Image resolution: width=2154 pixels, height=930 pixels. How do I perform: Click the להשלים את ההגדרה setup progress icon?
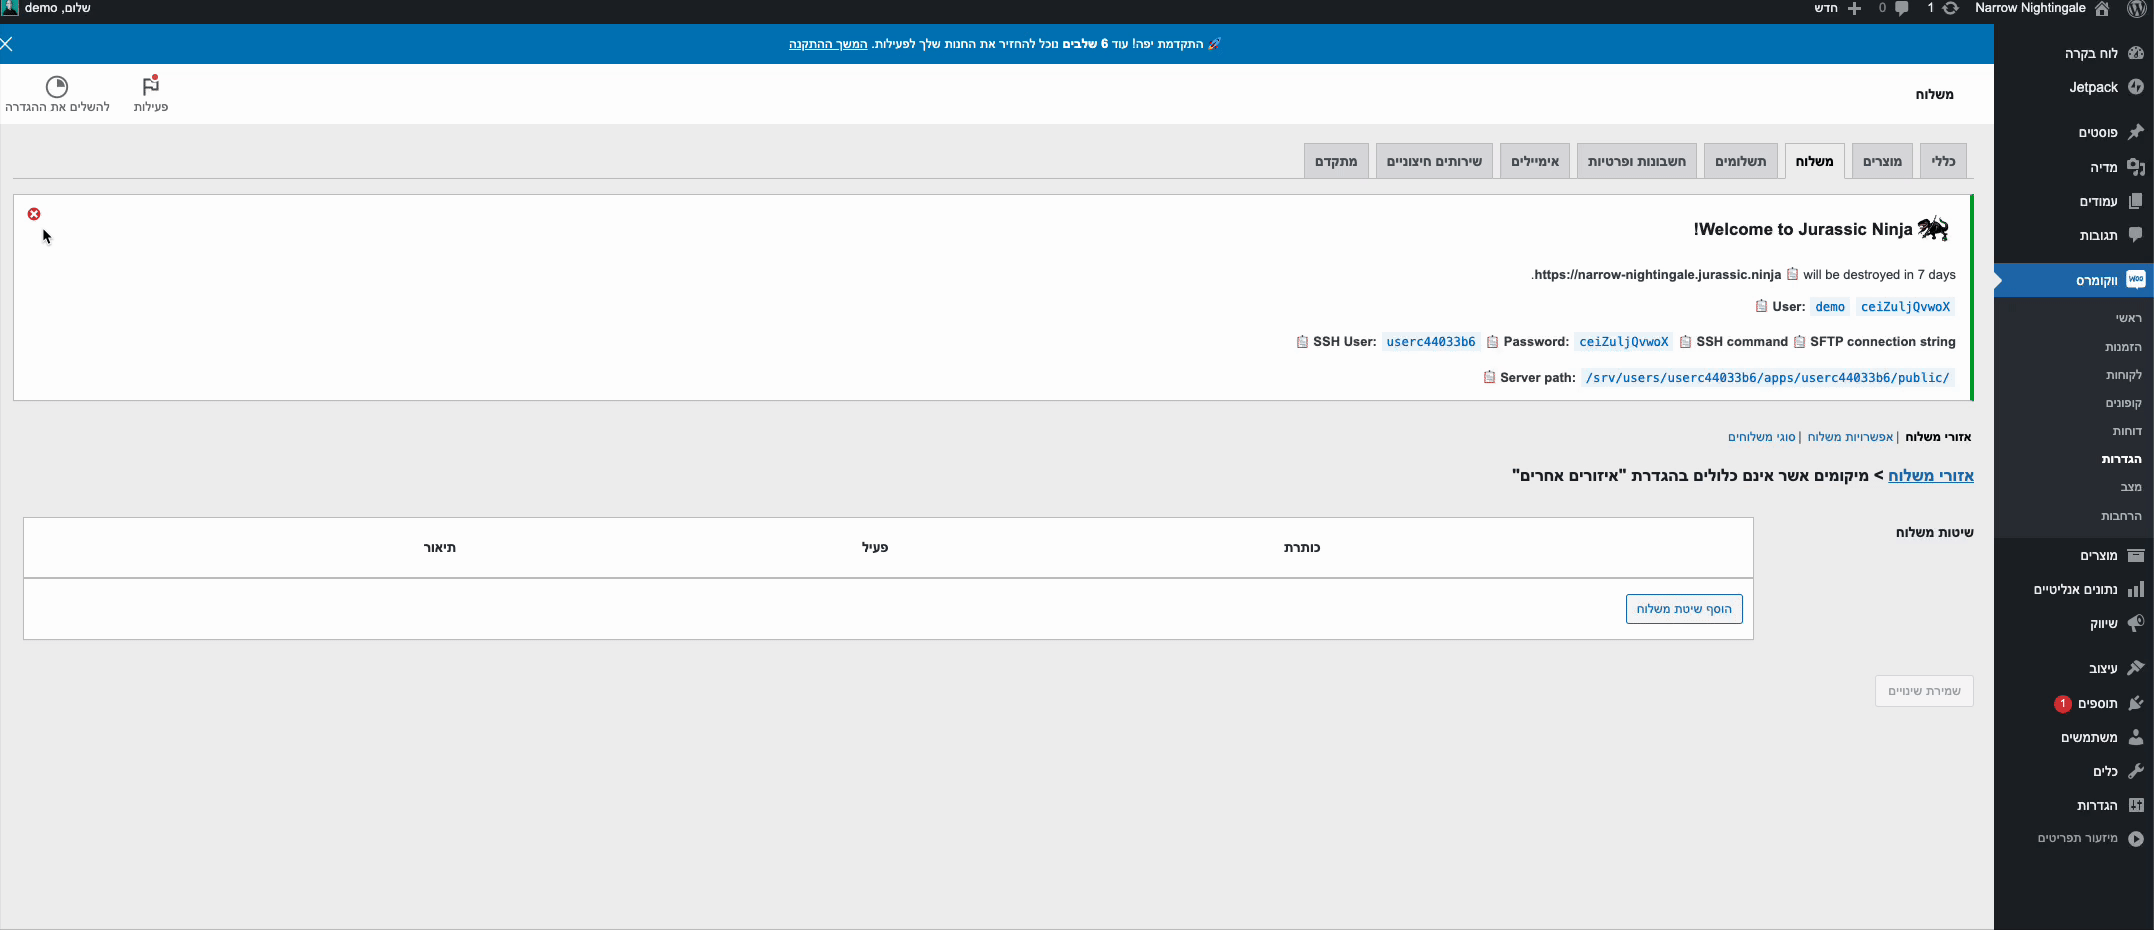[x=57, y=86]
